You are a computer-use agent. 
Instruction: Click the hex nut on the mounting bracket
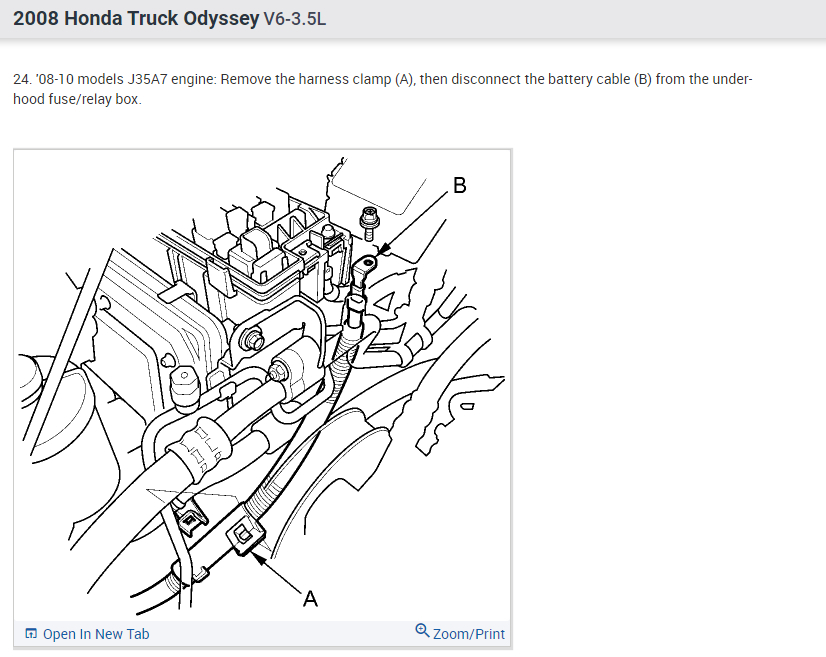pos(253,340)
